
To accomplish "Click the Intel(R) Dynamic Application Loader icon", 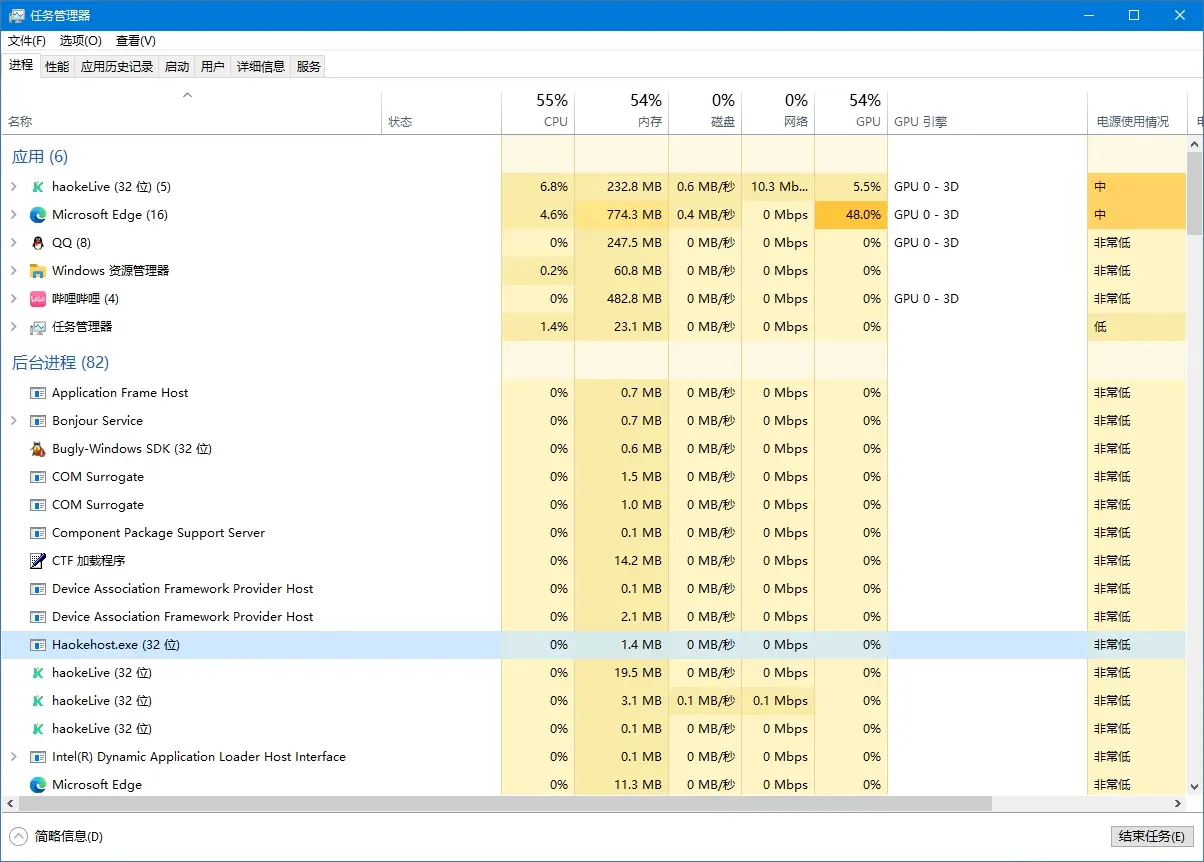I will point(38,757).
